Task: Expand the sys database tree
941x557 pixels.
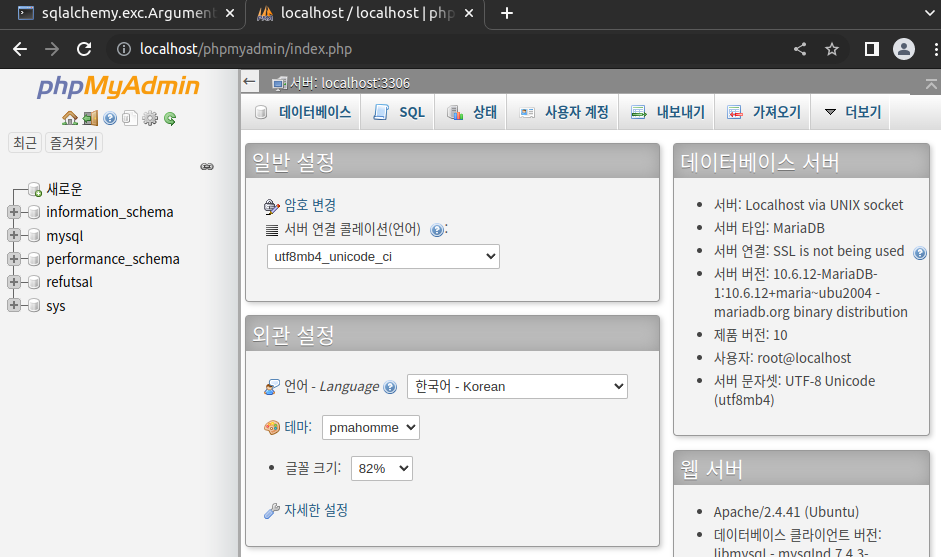Action: [x=14, y=306]
